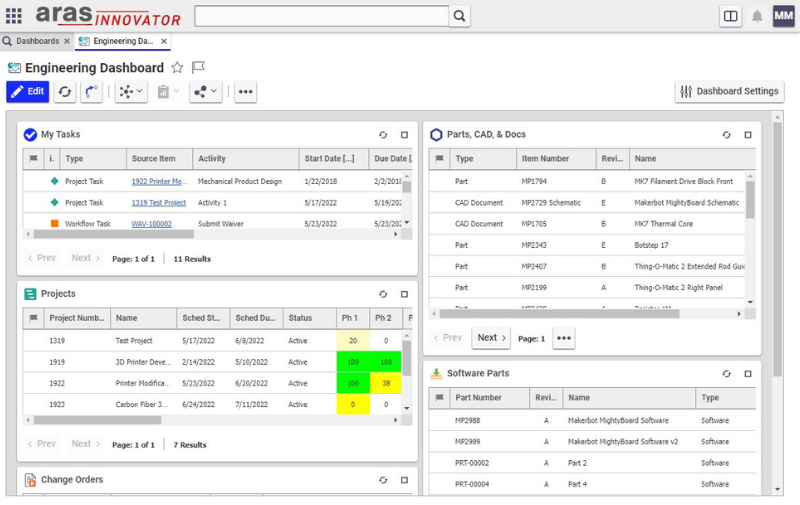Open the toolbar more options ellipsis
800x505 pixels.
(245, 91)
